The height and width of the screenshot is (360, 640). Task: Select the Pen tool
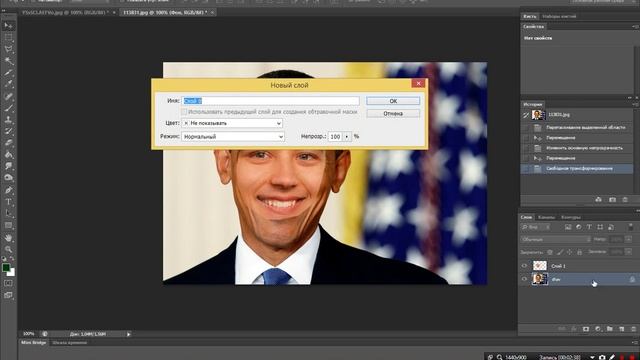8,190
